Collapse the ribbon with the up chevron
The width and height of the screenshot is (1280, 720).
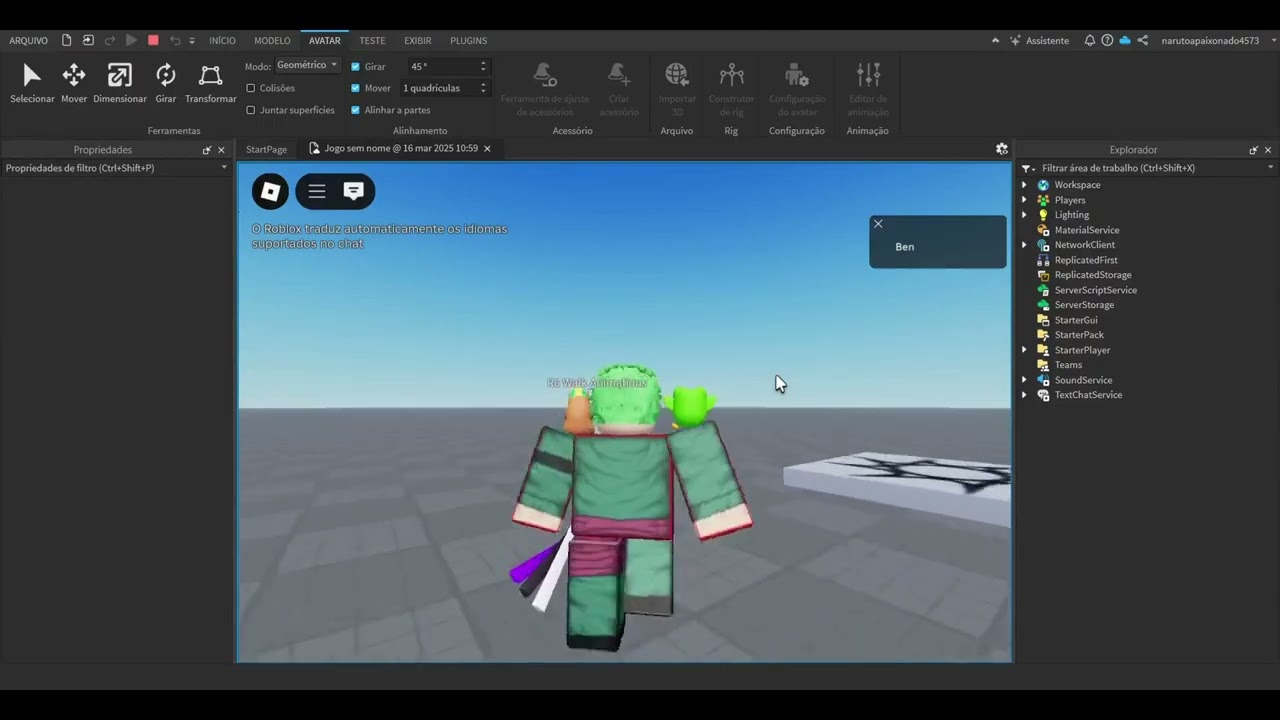995,41
